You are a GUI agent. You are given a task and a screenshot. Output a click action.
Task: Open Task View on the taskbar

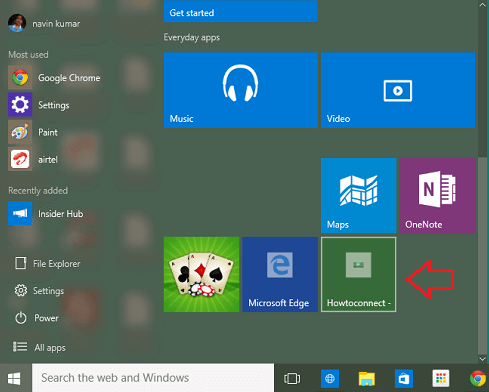point(292,378)
